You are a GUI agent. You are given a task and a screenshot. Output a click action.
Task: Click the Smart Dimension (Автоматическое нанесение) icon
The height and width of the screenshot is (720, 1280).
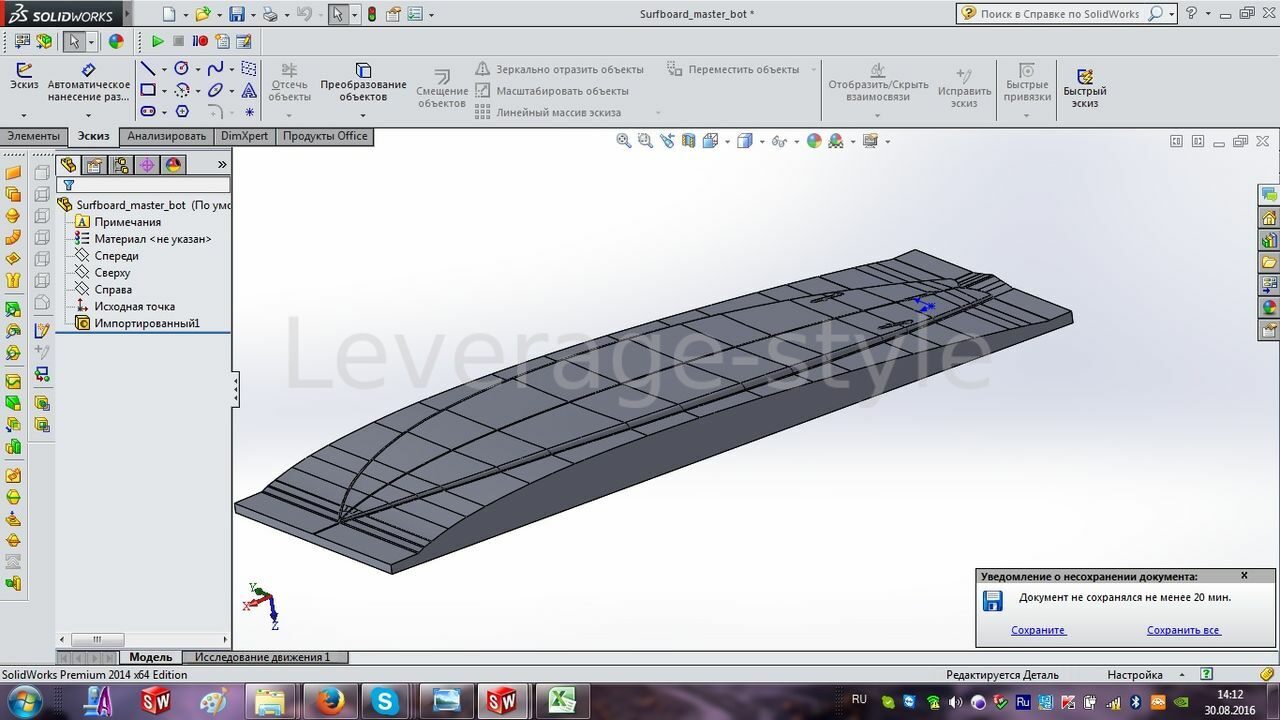pos(89,82)
